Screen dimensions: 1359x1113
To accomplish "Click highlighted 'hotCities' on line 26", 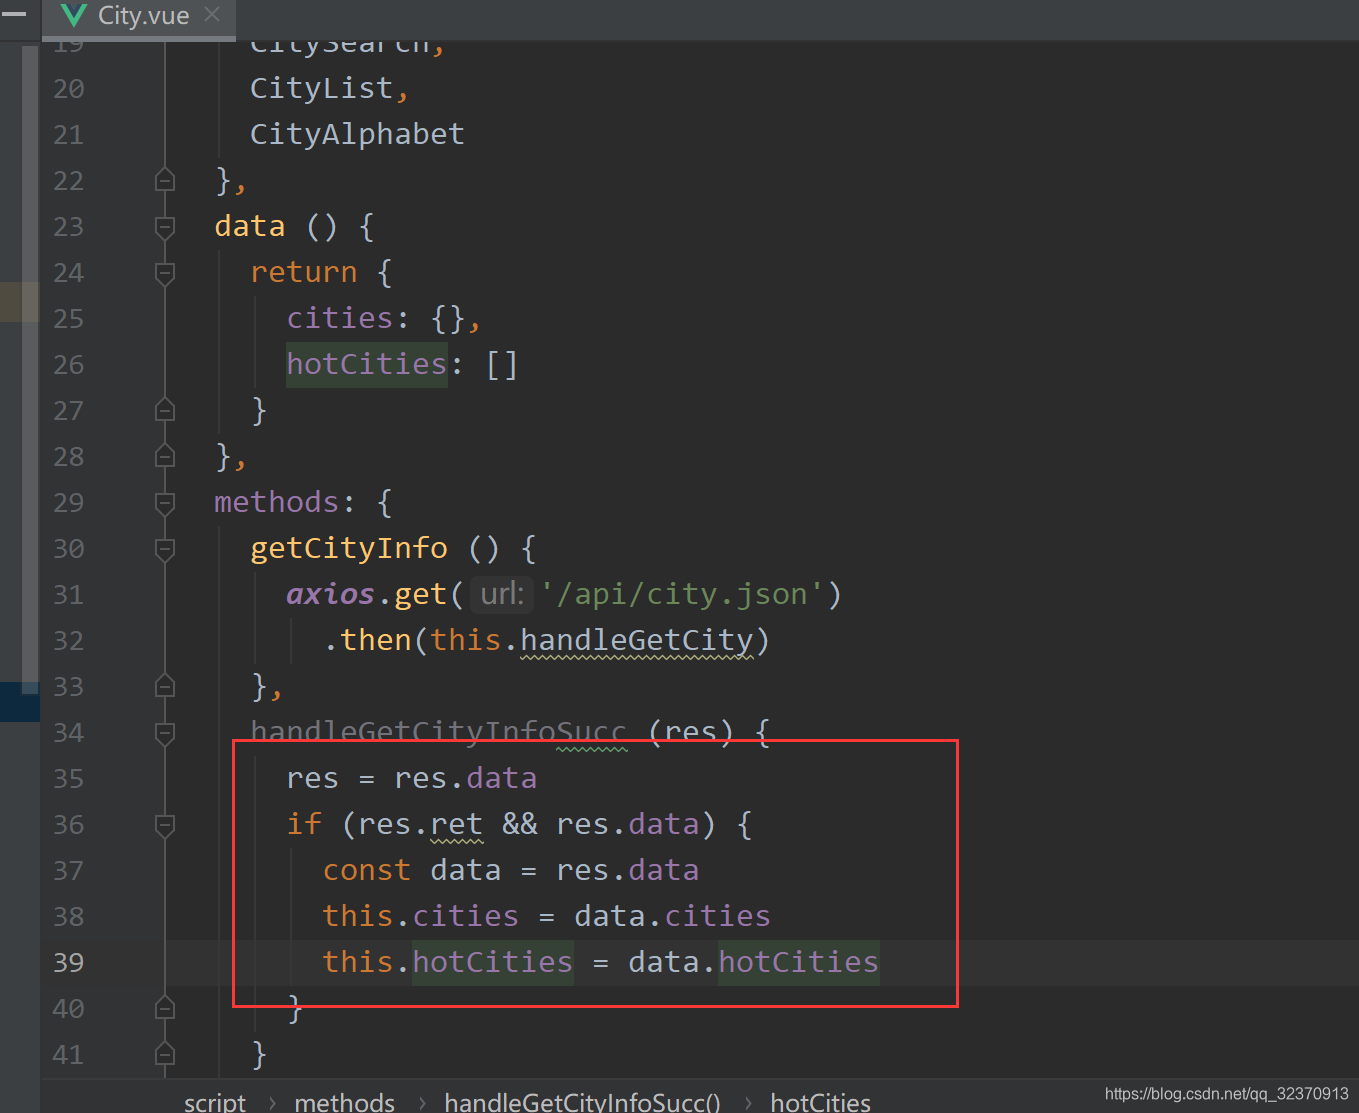I will point(366,364).
